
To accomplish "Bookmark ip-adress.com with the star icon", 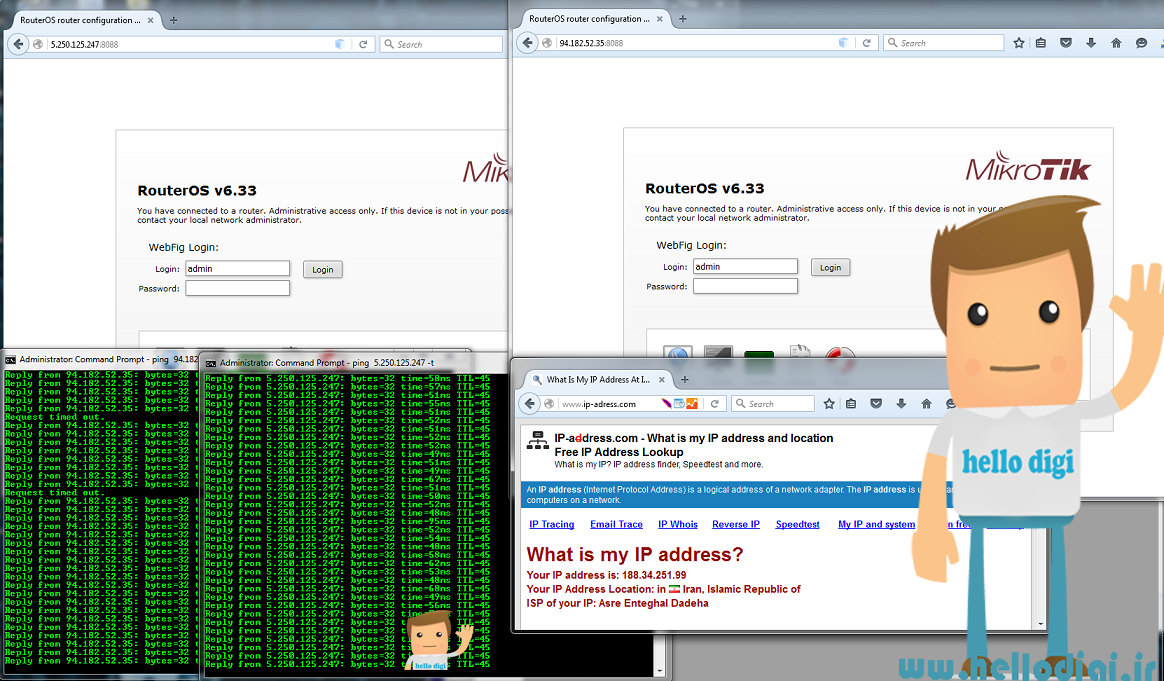I will 829,403.
